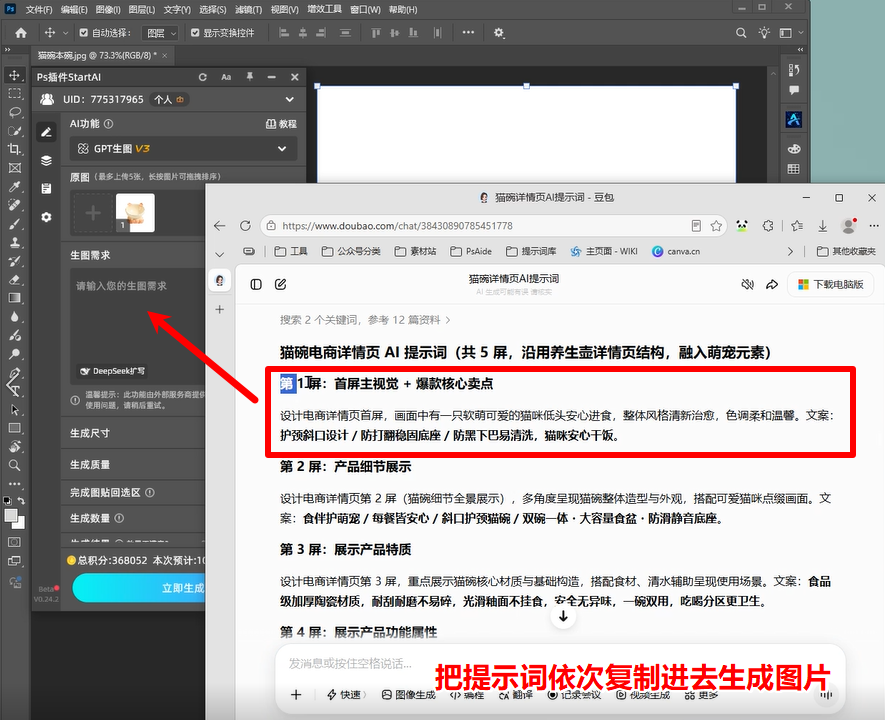The image size is (885, 720).
Task: Open the 窗口(W) menu
Action: 365,10
